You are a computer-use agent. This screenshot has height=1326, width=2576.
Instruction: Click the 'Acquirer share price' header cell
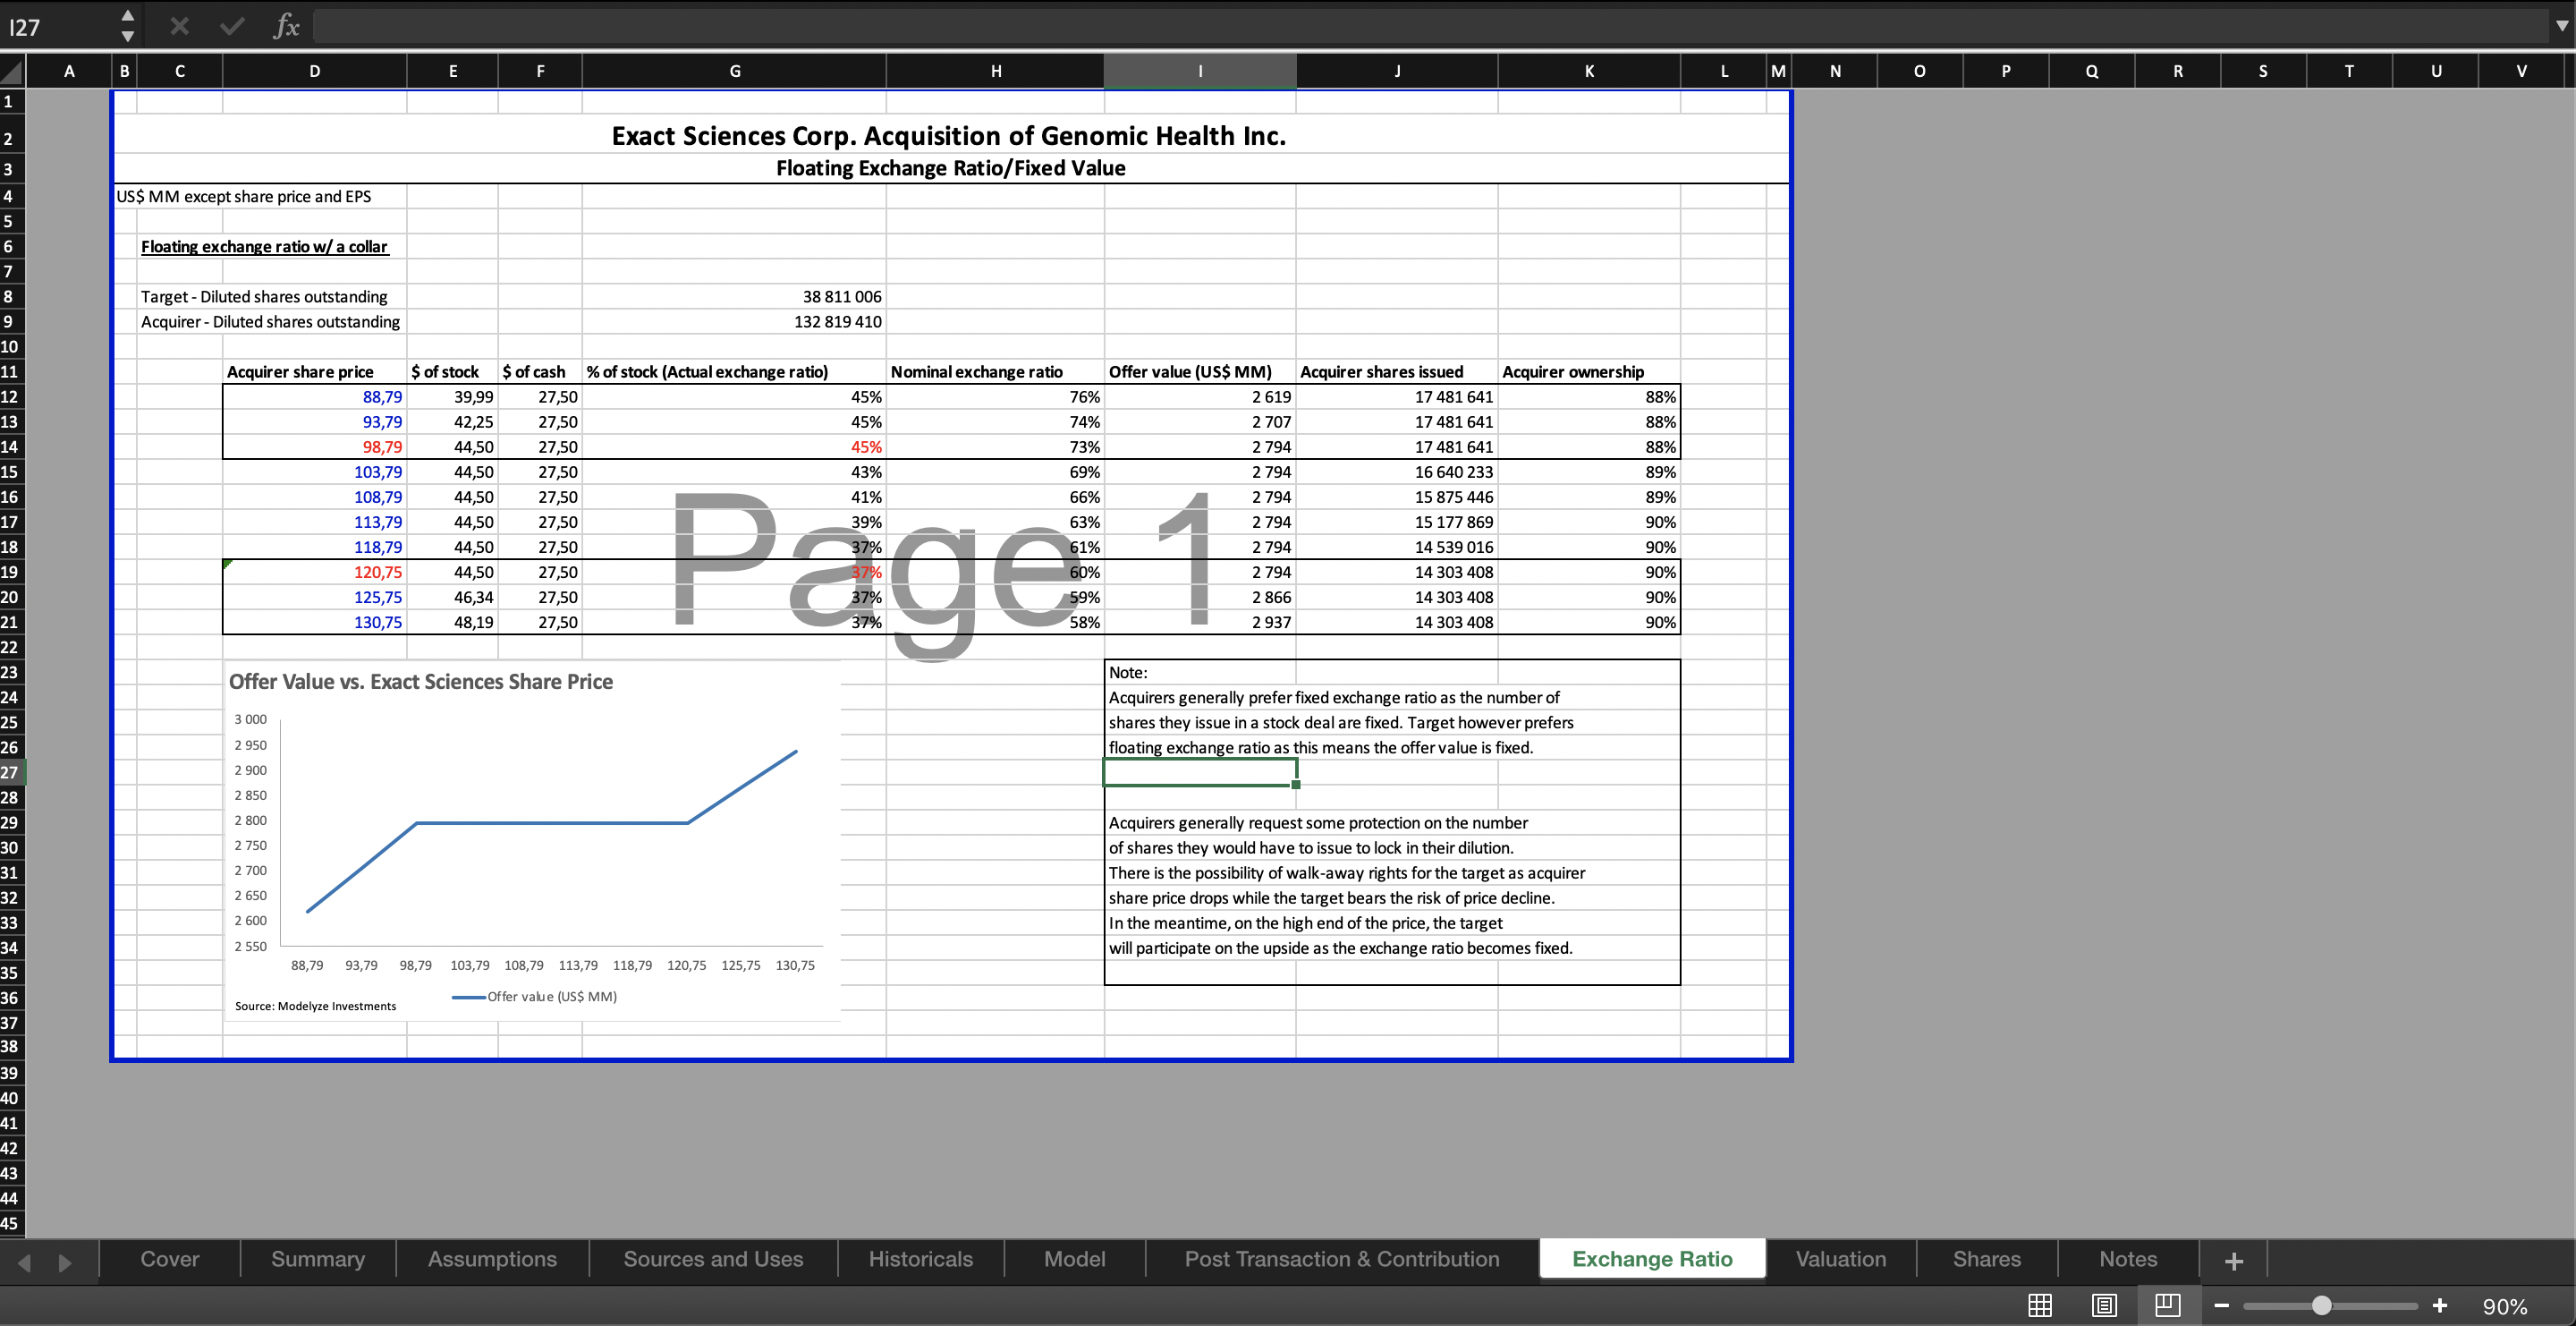click(314, 372)
